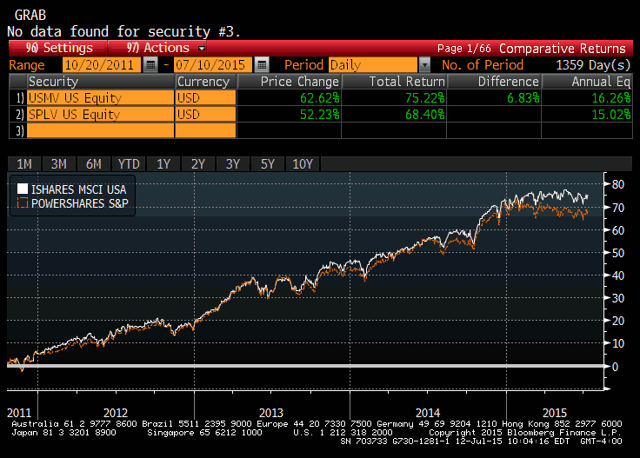Select the 10Y time range tab
Image resolution: width=640 pixels, height=458 pixels.
(x=302, y=164)
